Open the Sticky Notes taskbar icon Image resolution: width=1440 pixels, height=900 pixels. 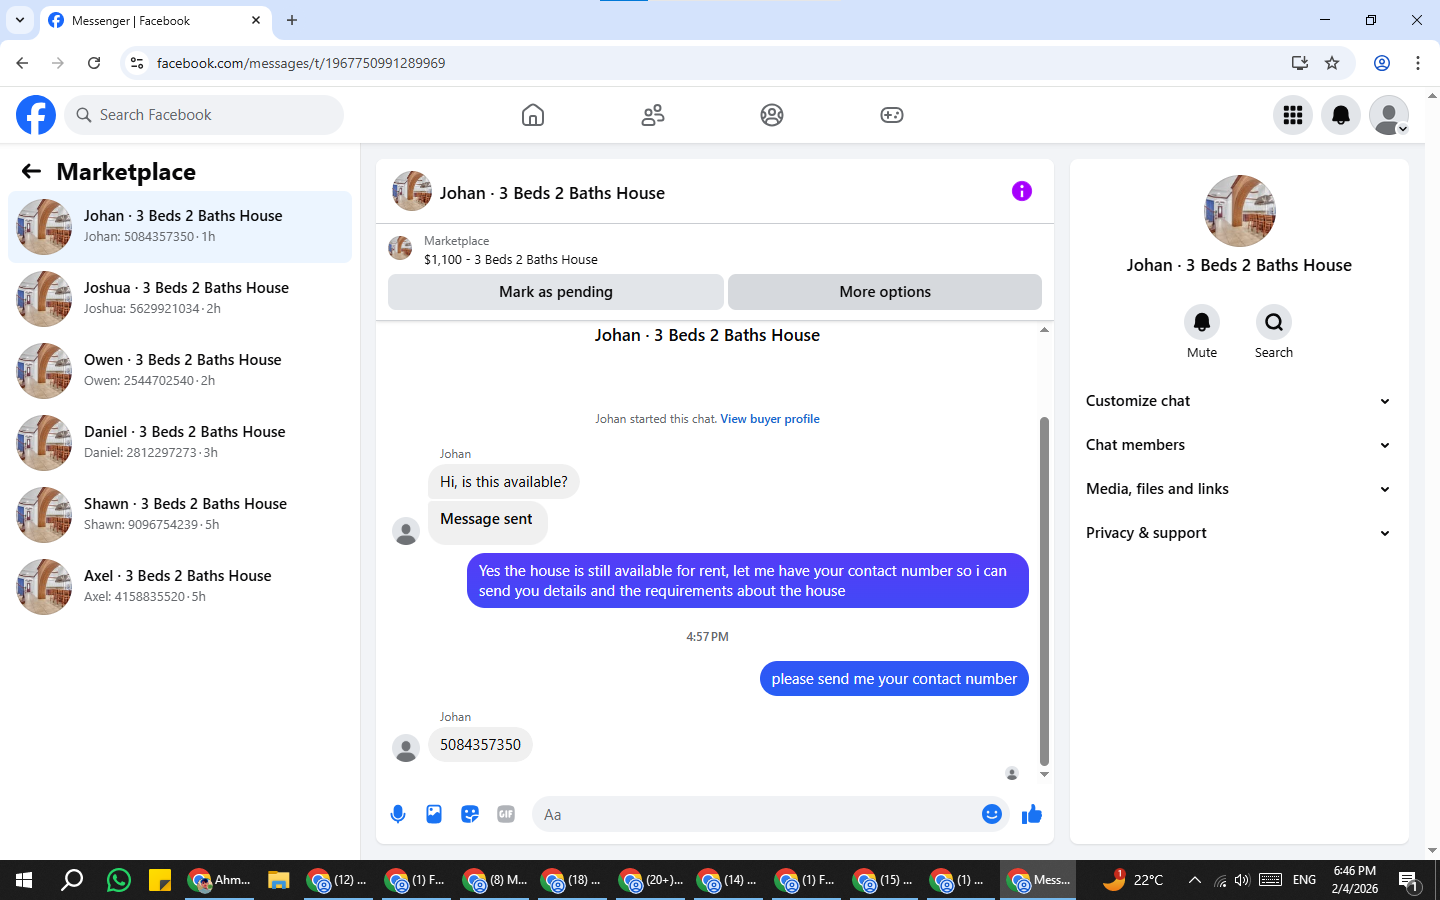(160, 880)
